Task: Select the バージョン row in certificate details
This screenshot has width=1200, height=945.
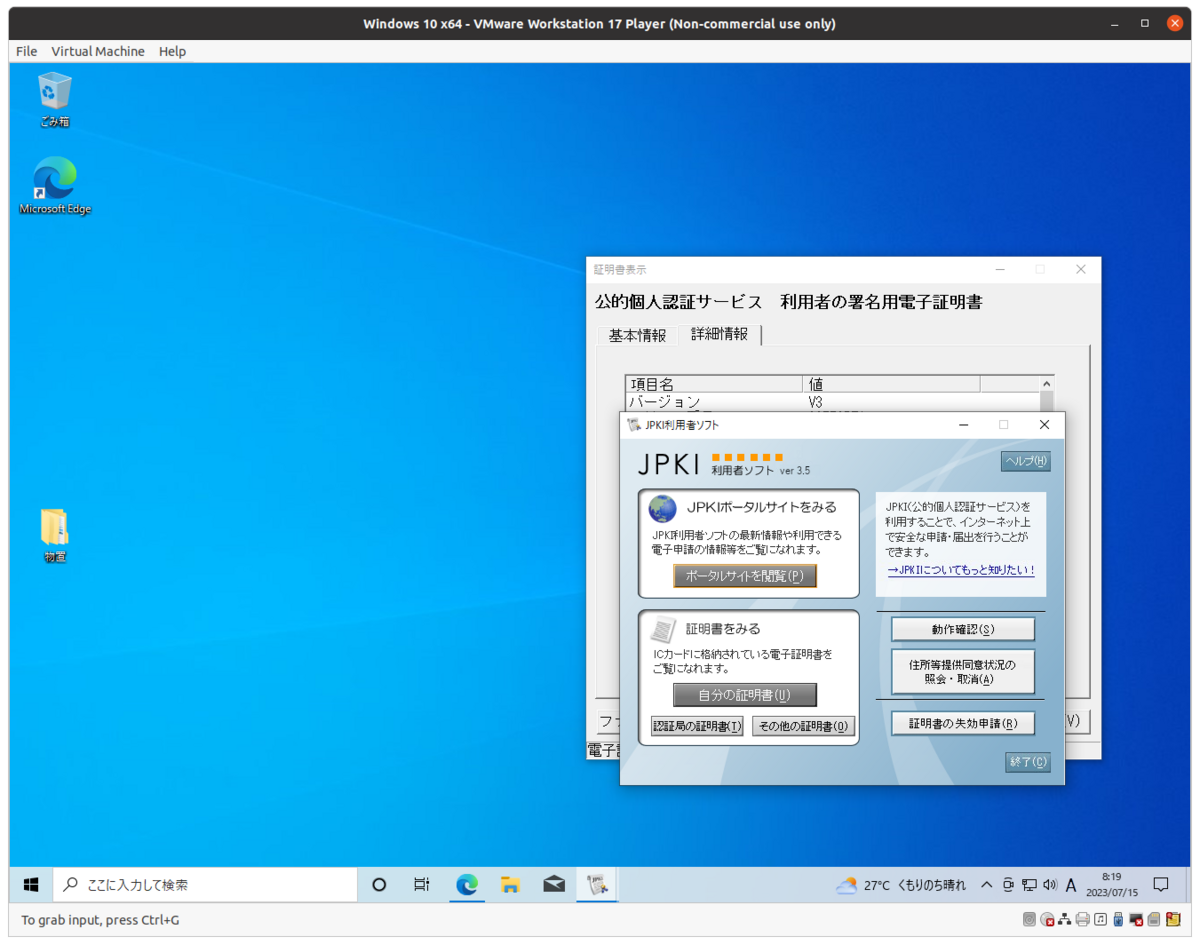Action: 832,402
